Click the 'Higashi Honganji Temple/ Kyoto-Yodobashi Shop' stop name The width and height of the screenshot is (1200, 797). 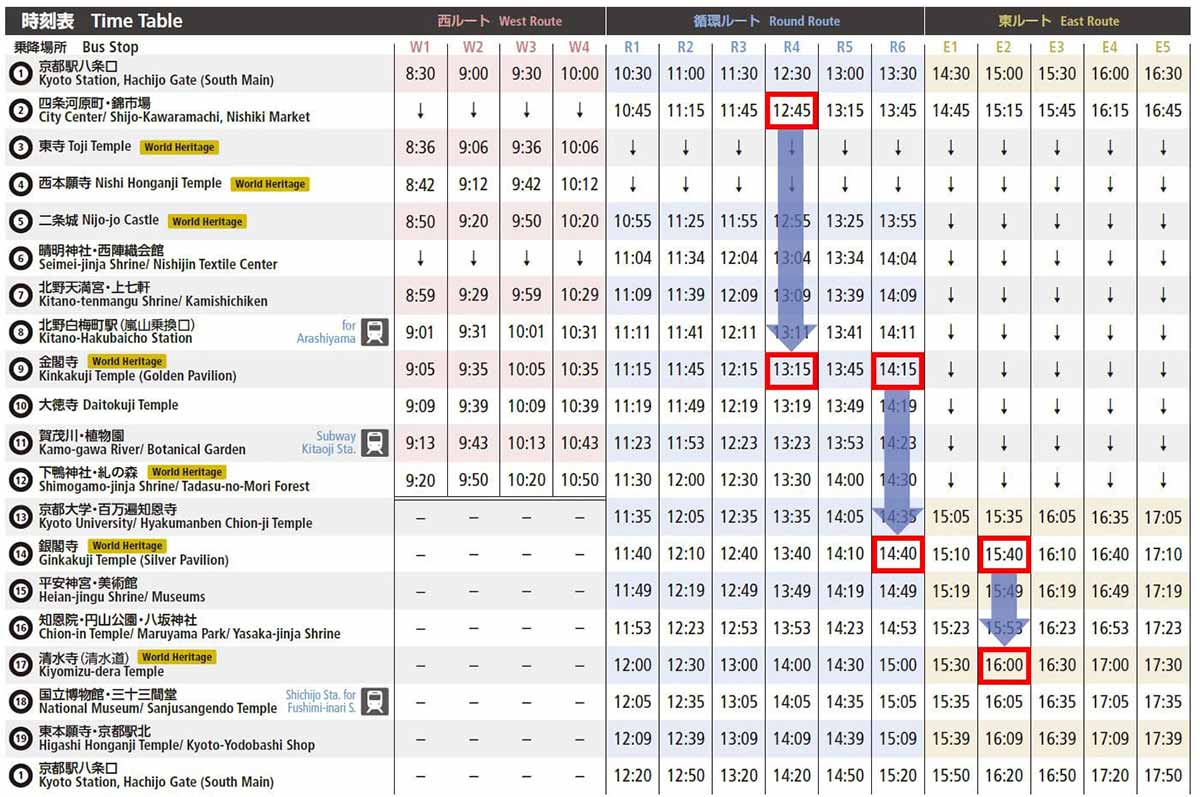pyautogui.click(x=177, y=745)
